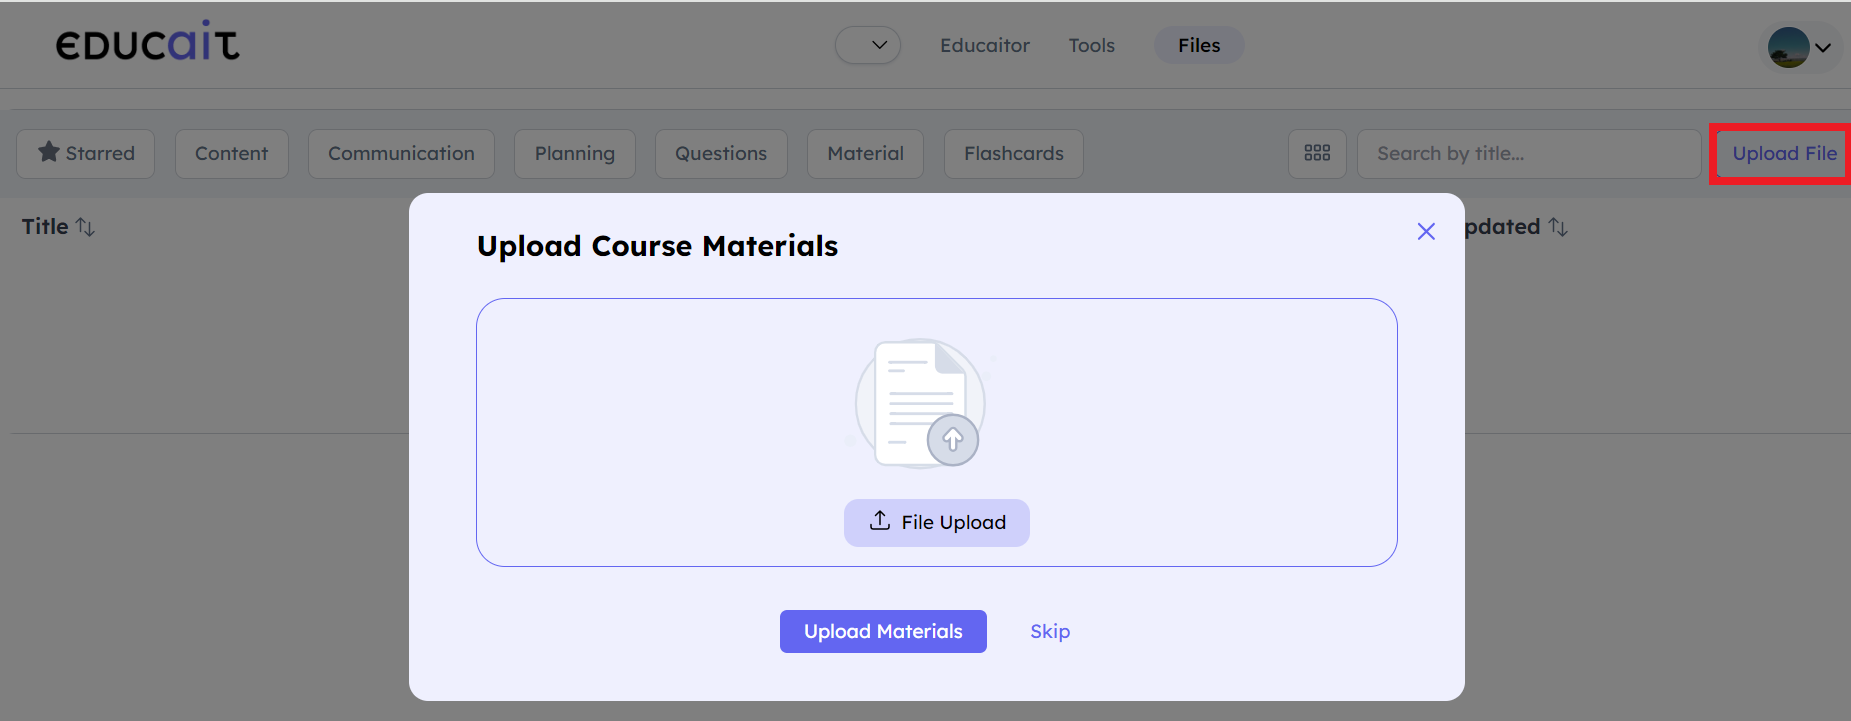Click the Upload File button
Viewport: 1851px width, 721px height.
pyautogui.click(x=1783, y=153)
